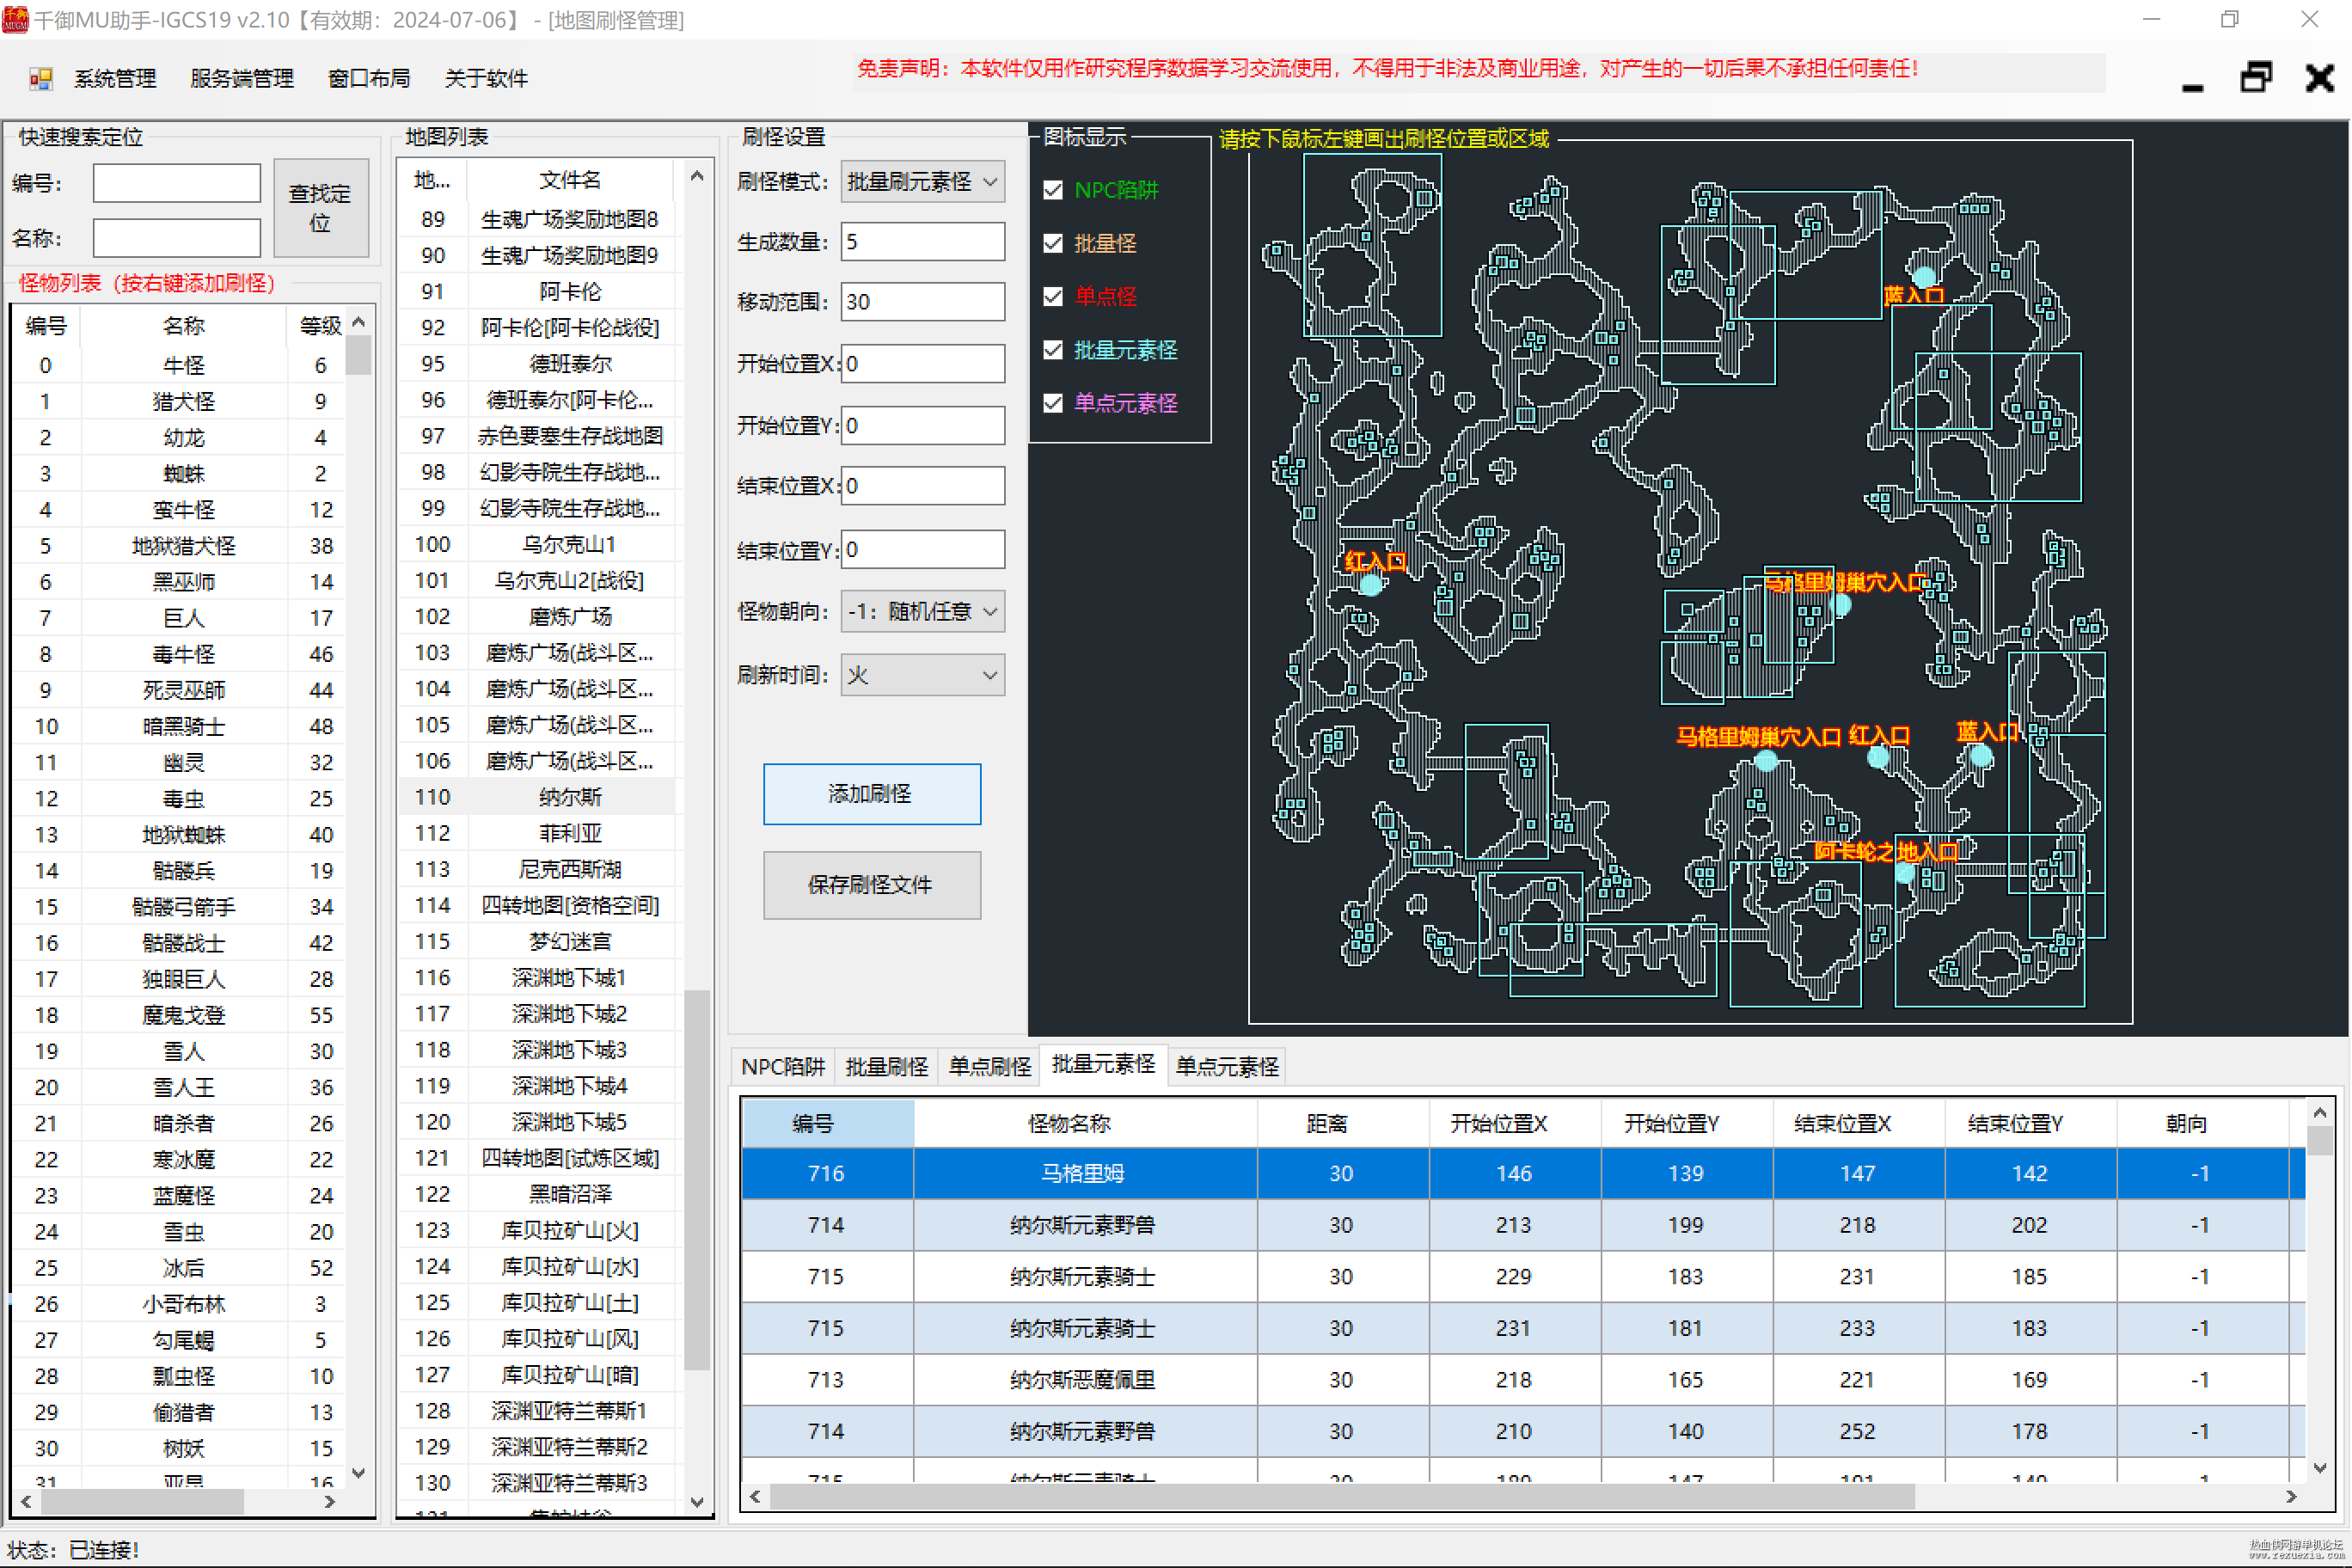
Task: Click the 怪物名称 column header
Action: (1085, 1123)
